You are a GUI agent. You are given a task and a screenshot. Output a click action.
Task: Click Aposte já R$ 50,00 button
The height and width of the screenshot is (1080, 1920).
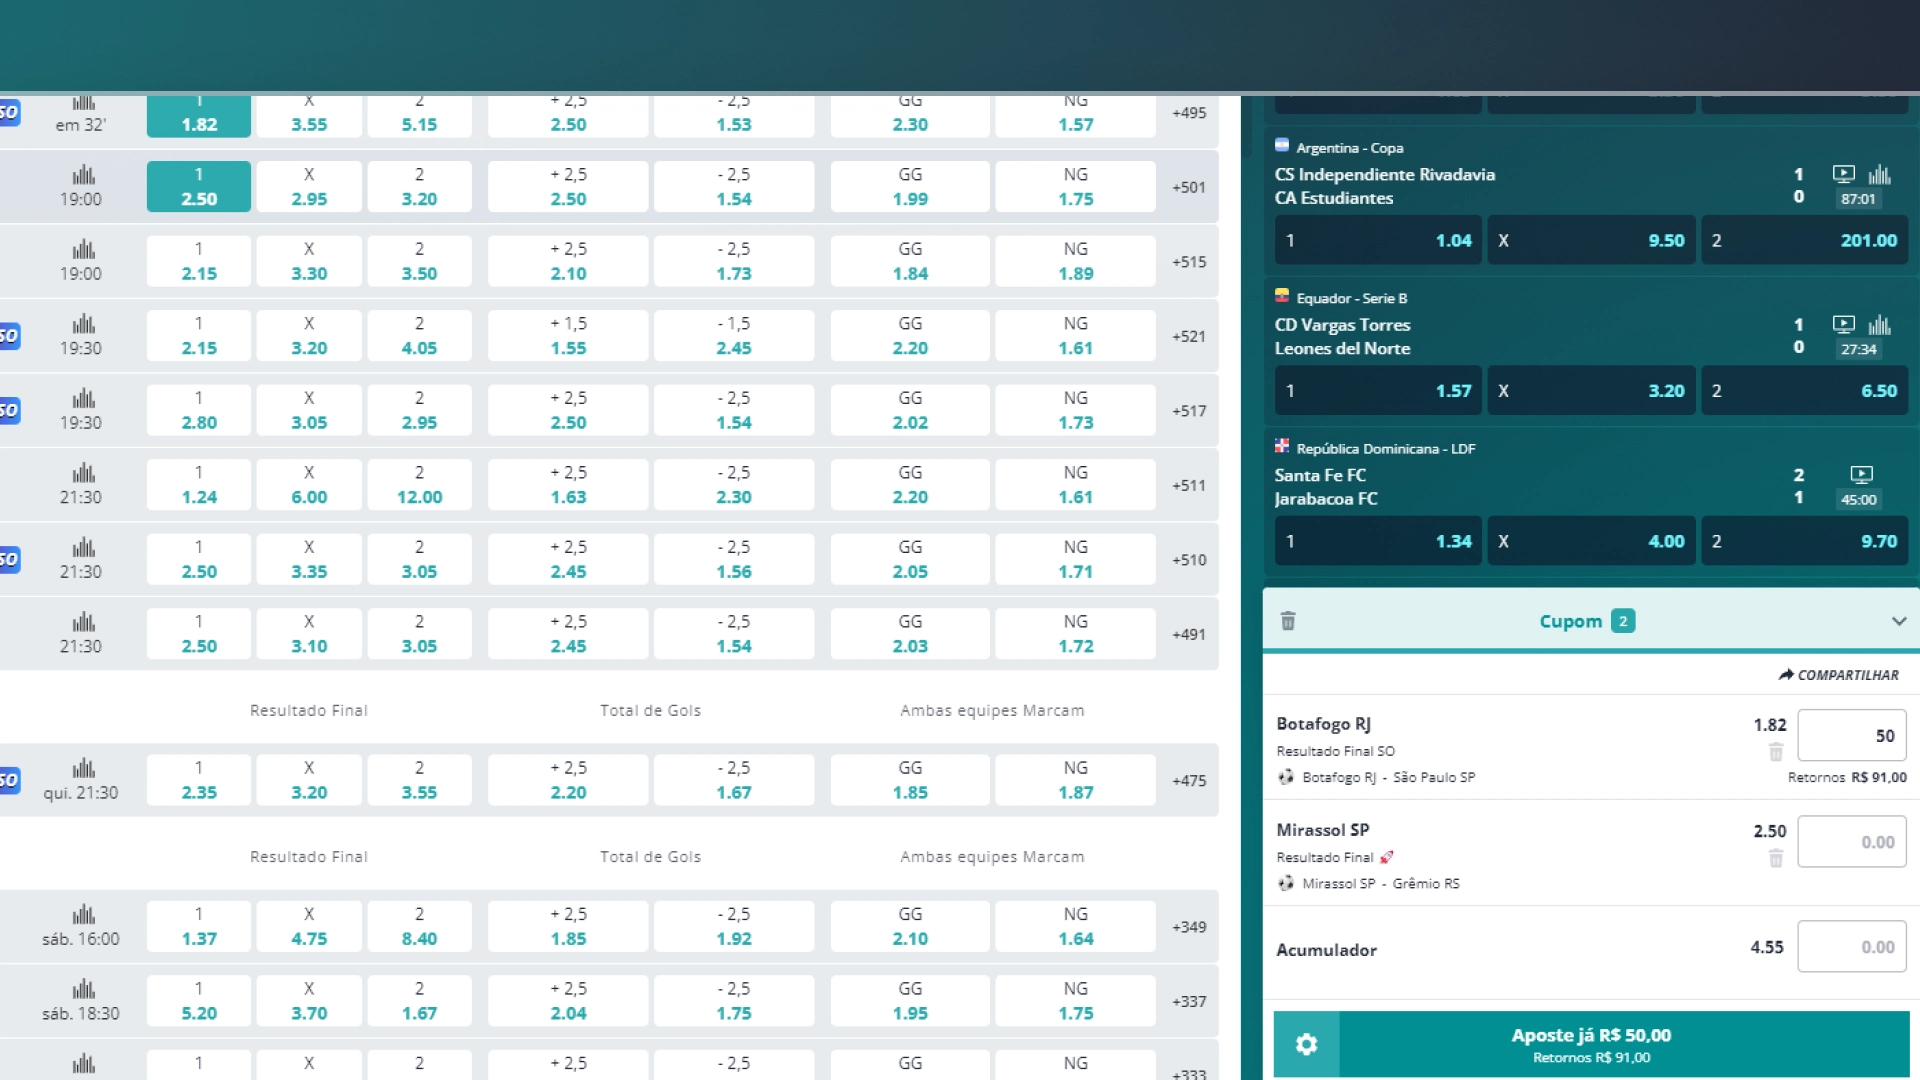tap(1624, 1044)
